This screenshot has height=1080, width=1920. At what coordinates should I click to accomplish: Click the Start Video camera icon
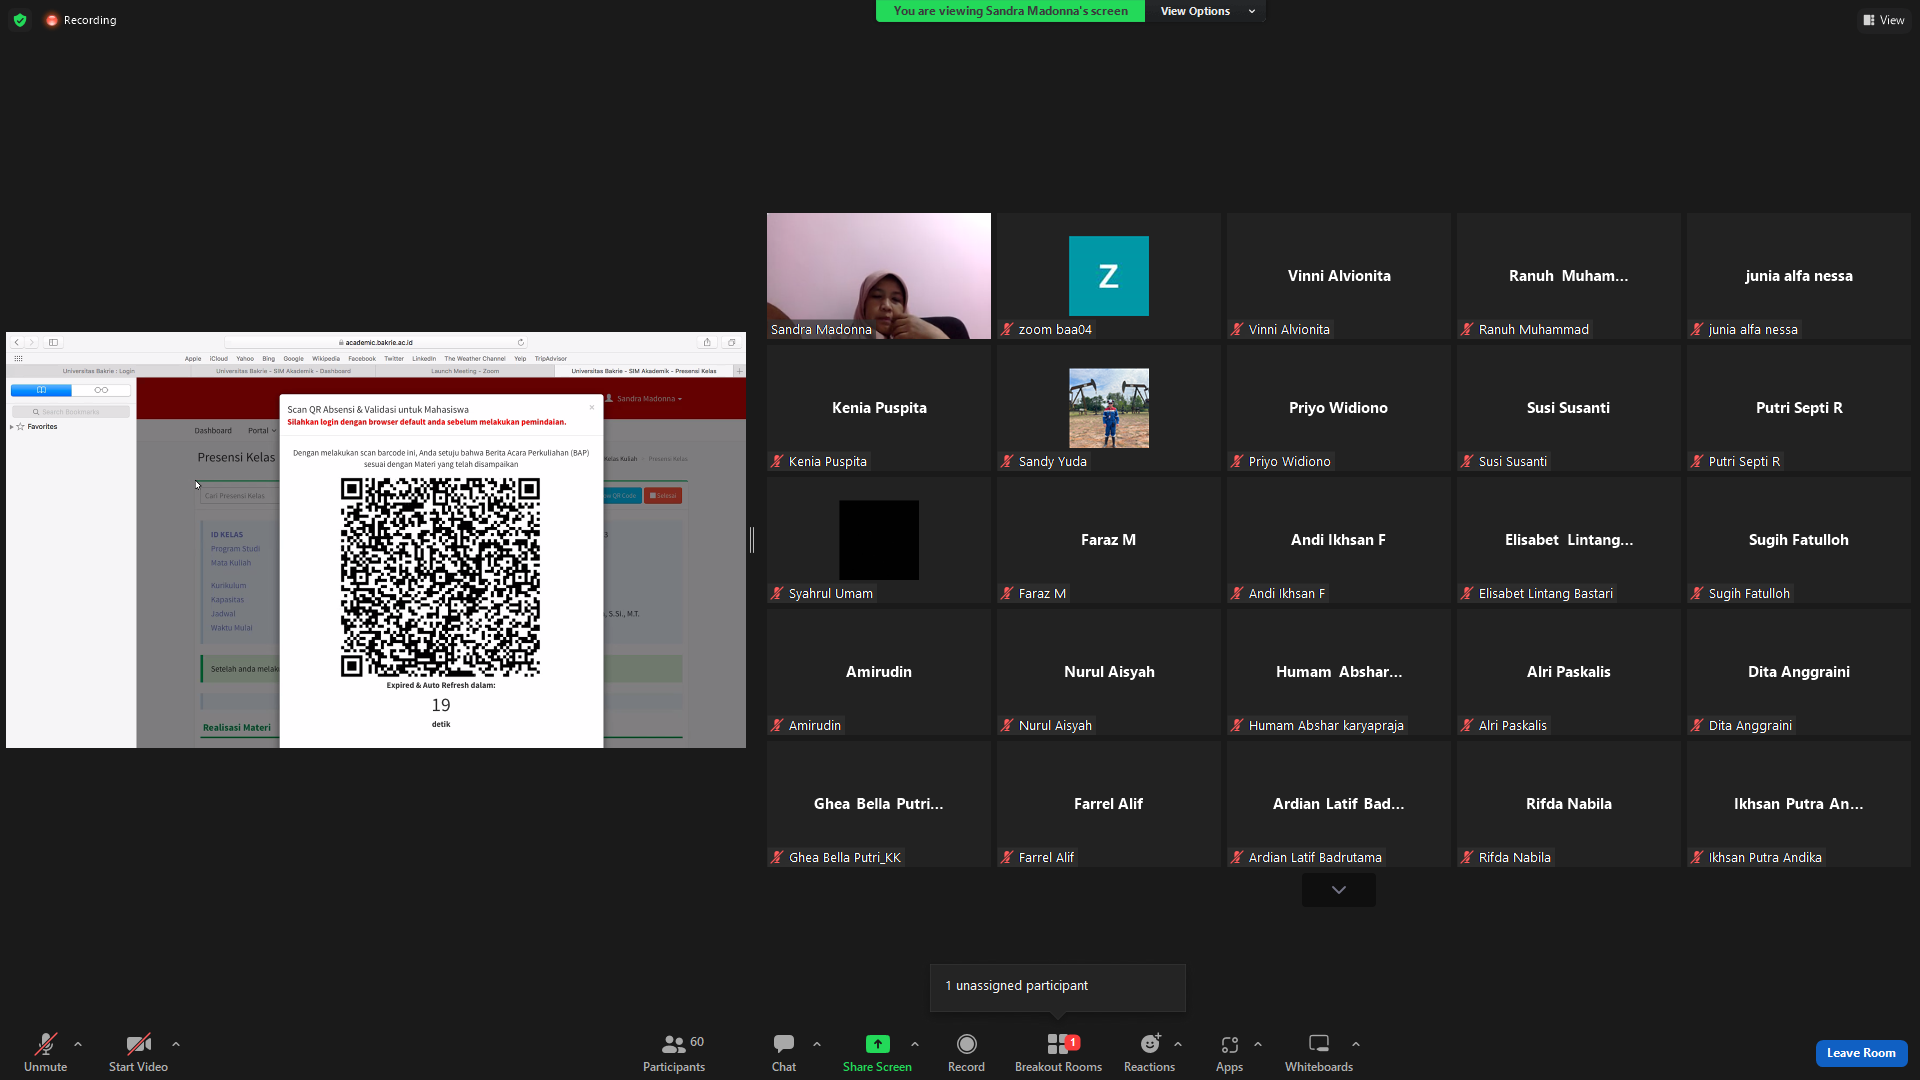(x=138, y=1044)
